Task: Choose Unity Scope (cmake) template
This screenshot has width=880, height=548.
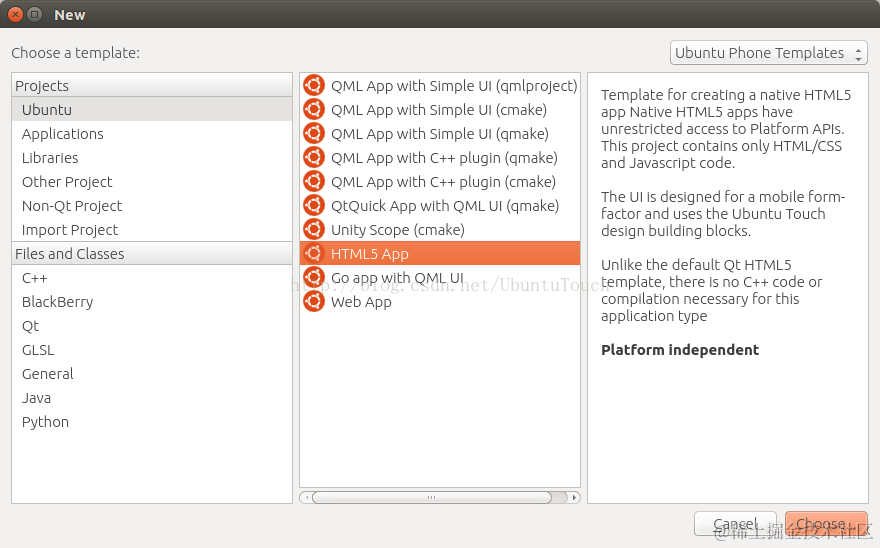Action: [x=440, y=230]
